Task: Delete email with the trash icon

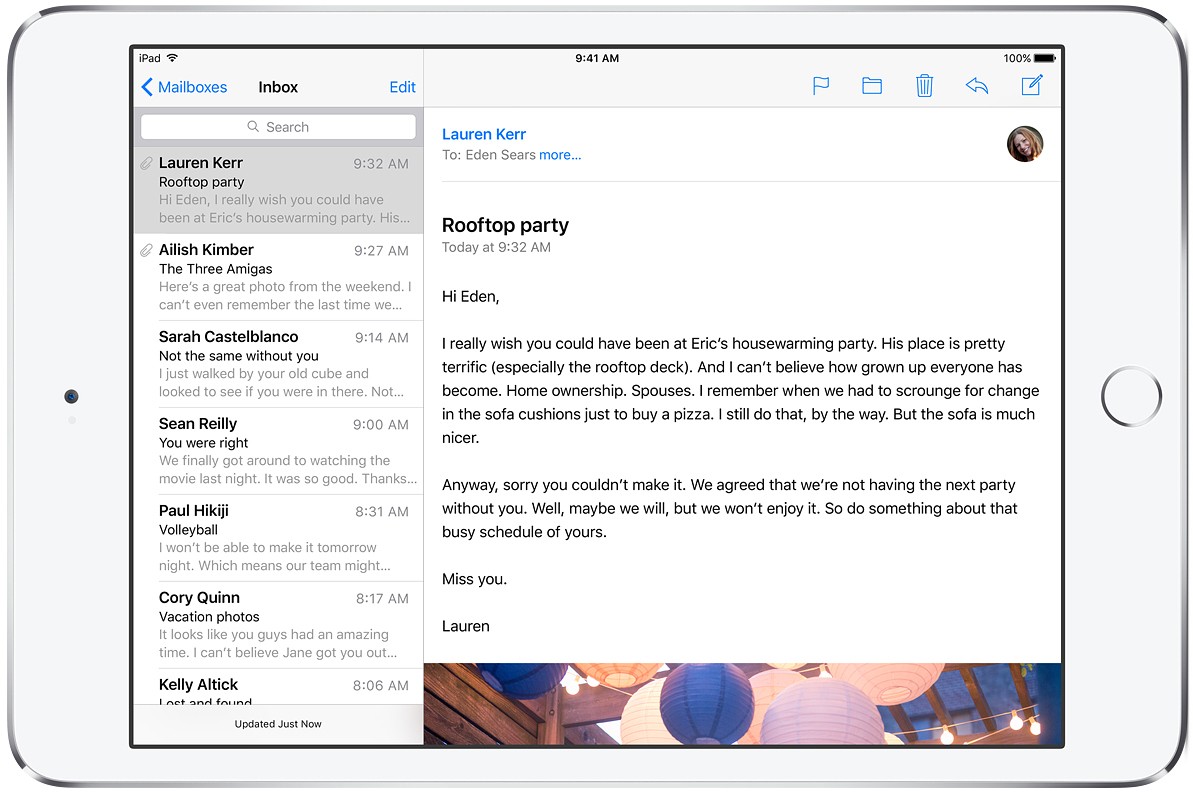Action: (x=924, y=86)
